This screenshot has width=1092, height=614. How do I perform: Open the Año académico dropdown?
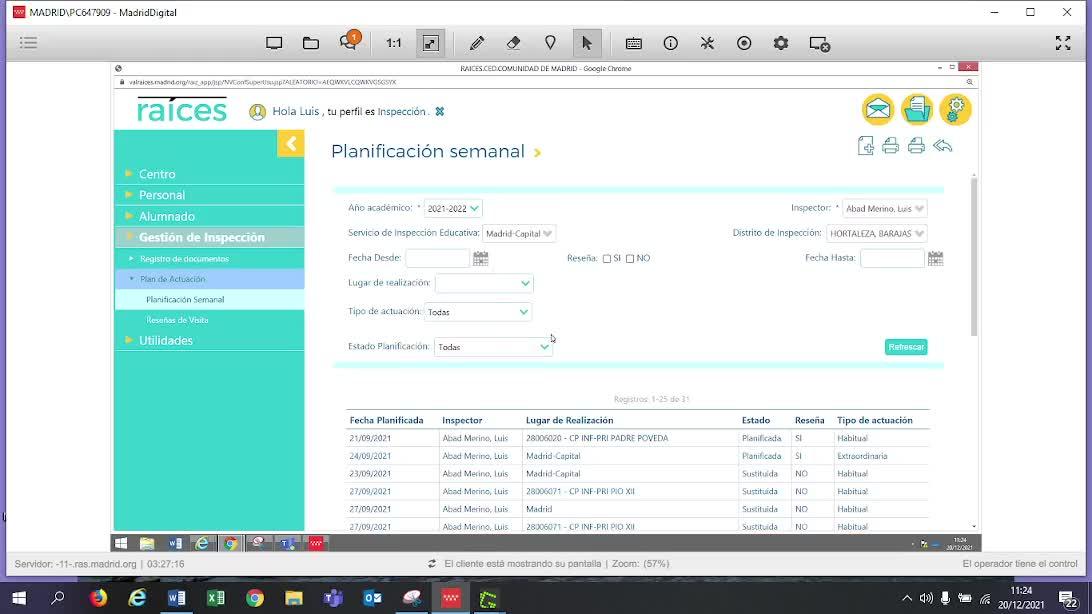[x=453, y=209]
